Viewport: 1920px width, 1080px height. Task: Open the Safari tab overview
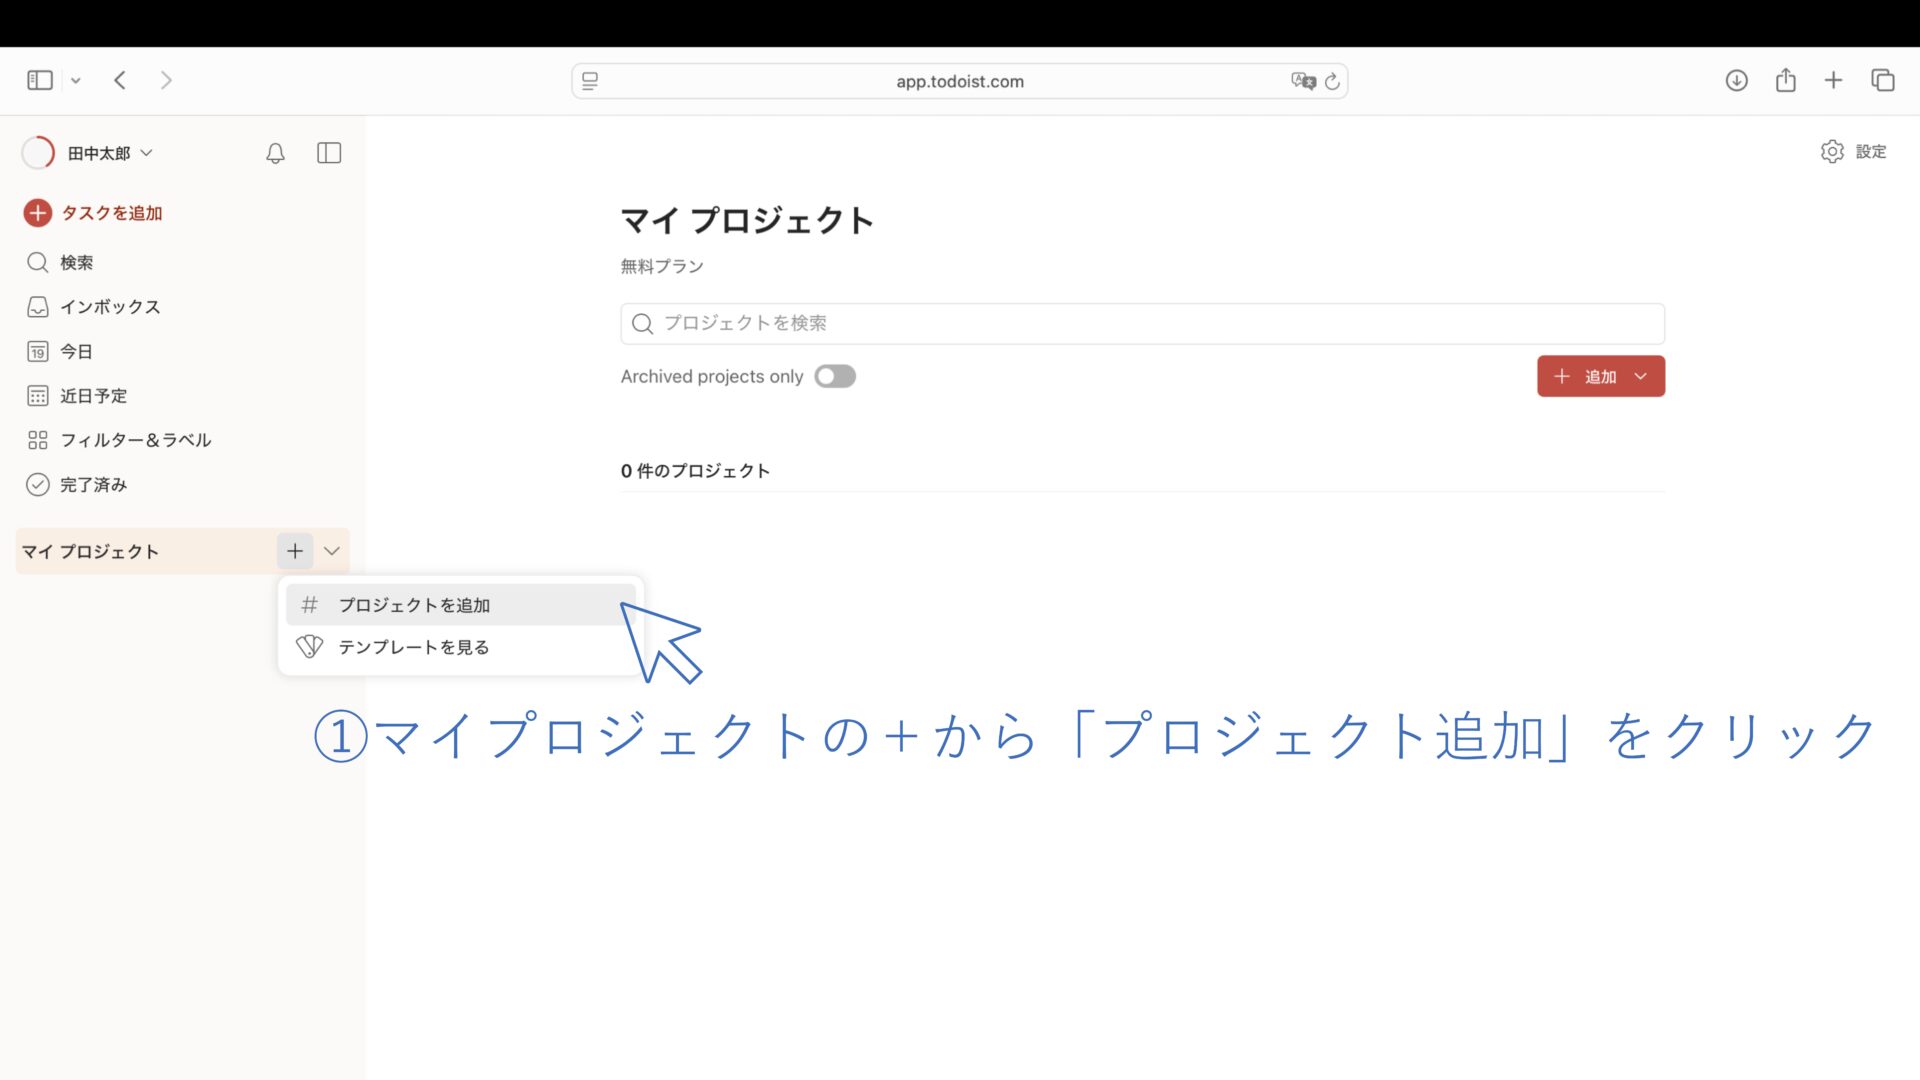coord(1883,80)
